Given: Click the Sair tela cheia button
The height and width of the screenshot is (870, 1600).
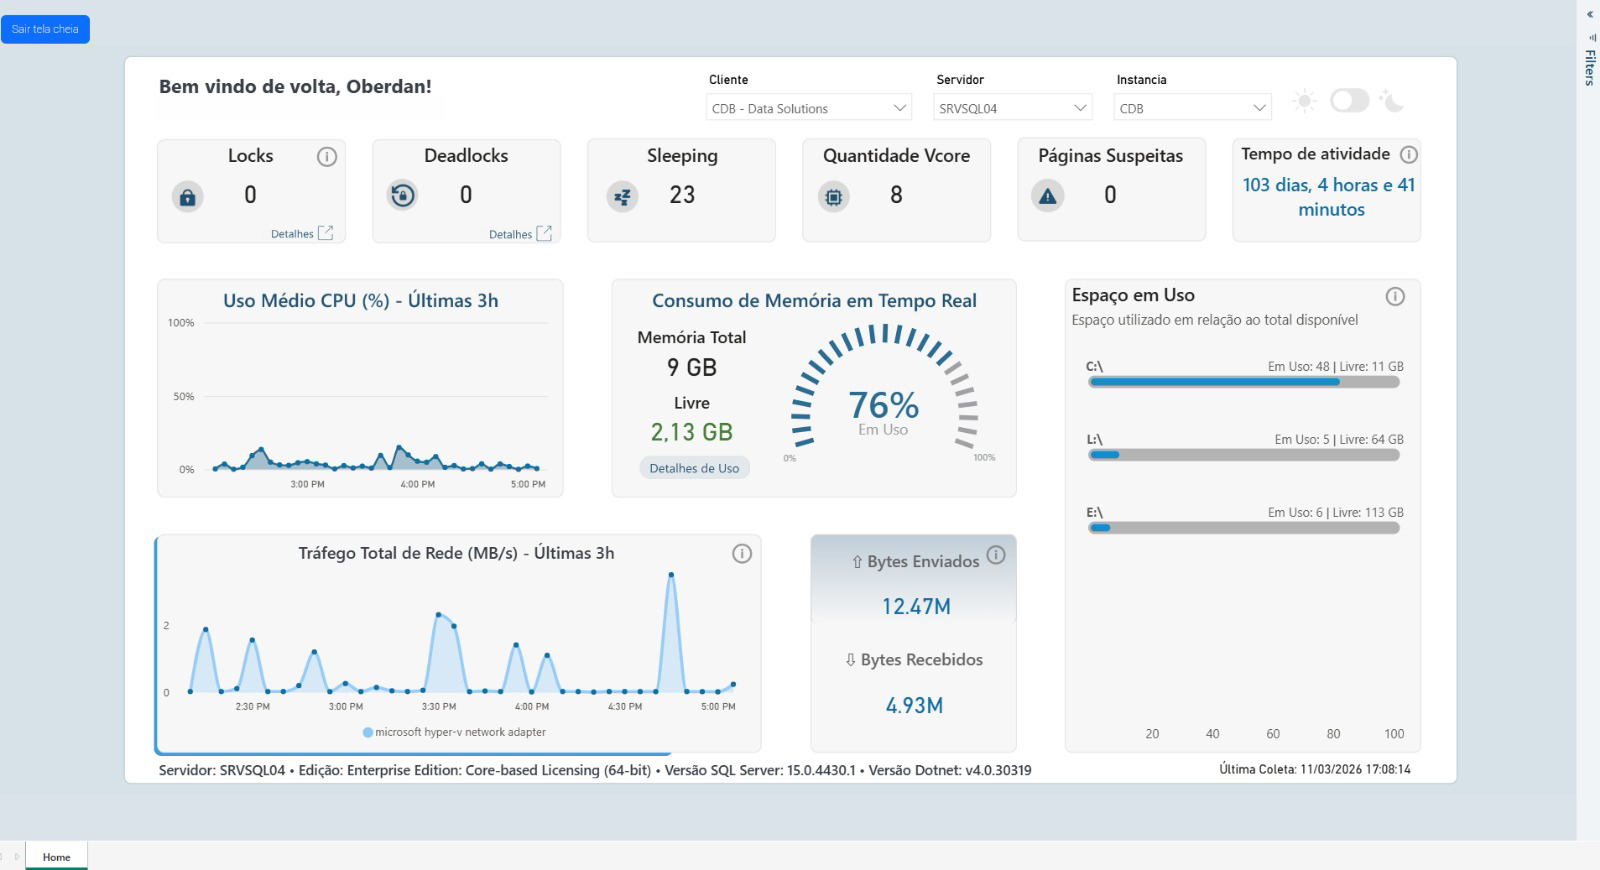Looking at the screenshot, I should pos(45,29).
